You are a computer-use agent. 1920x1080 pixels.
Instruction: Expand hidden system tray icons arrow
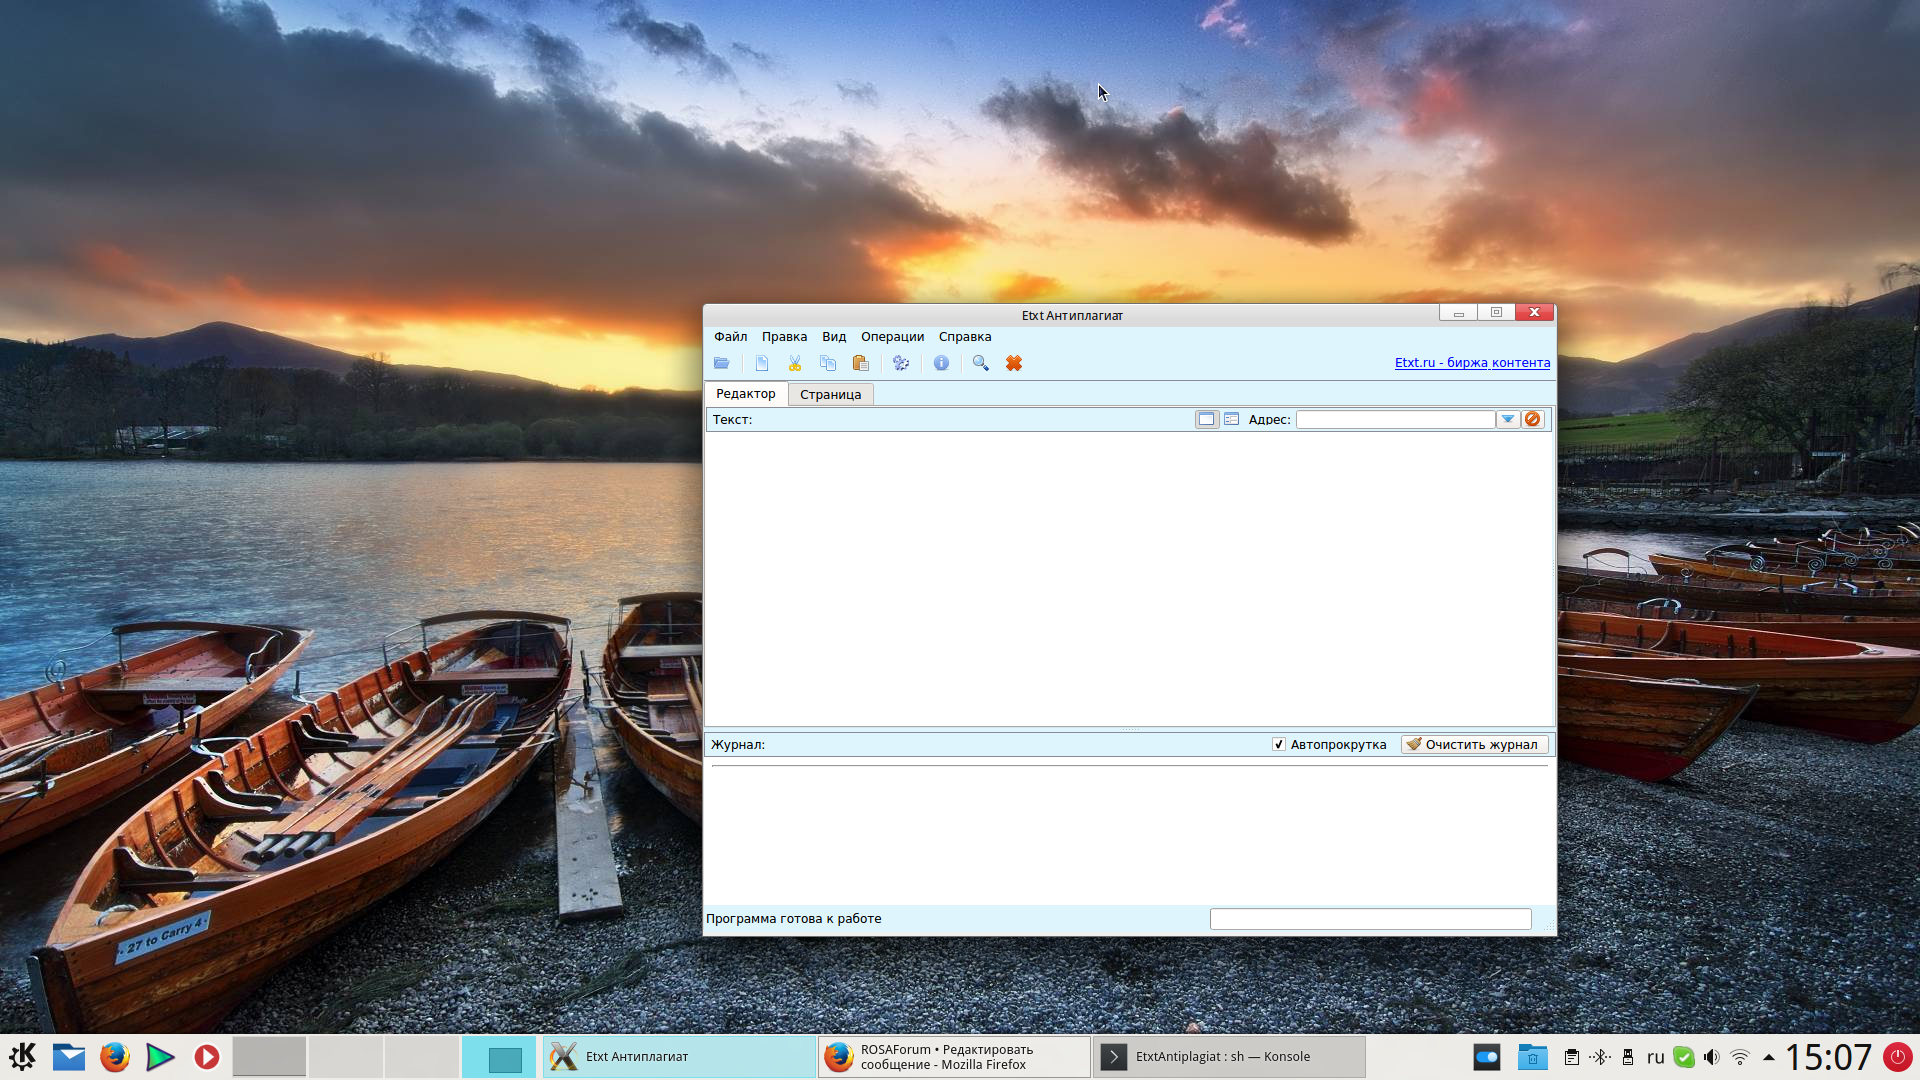point(1768,1057)
